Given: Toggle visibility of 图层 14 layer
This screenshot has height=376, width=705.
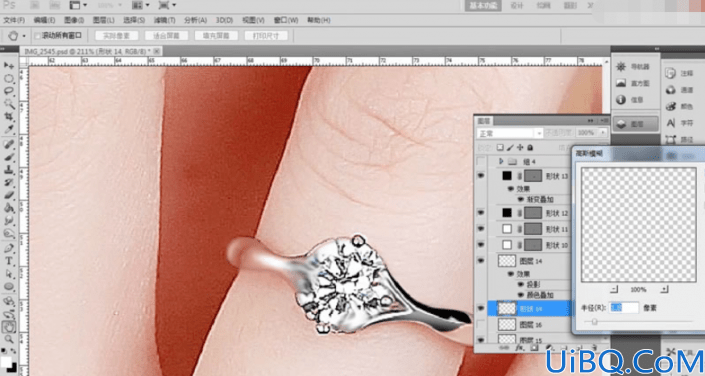Looking at the screenshot, I should (481, 260).
